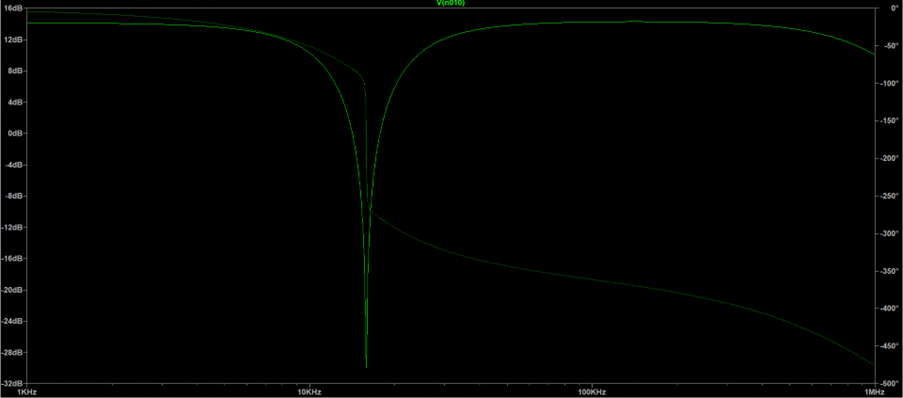Select the 10KHz frequency axis label
Image resolution: width=903 pixels, height=398 pixels.
(x=309, y=392)
